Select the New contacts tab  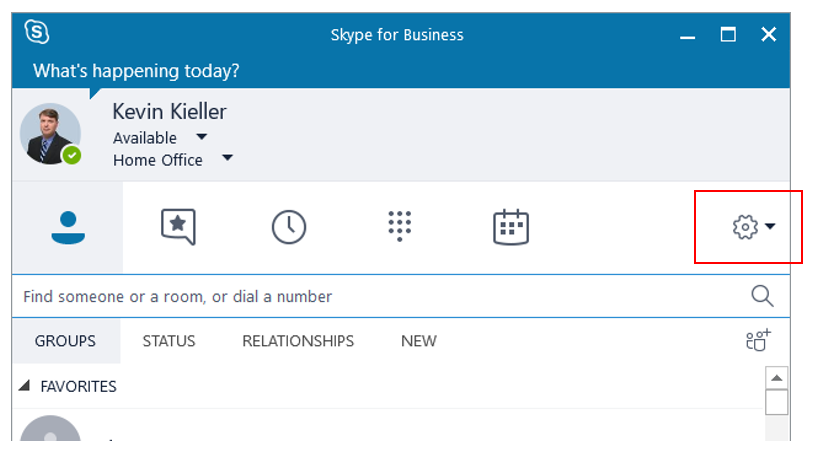point(418,341)
